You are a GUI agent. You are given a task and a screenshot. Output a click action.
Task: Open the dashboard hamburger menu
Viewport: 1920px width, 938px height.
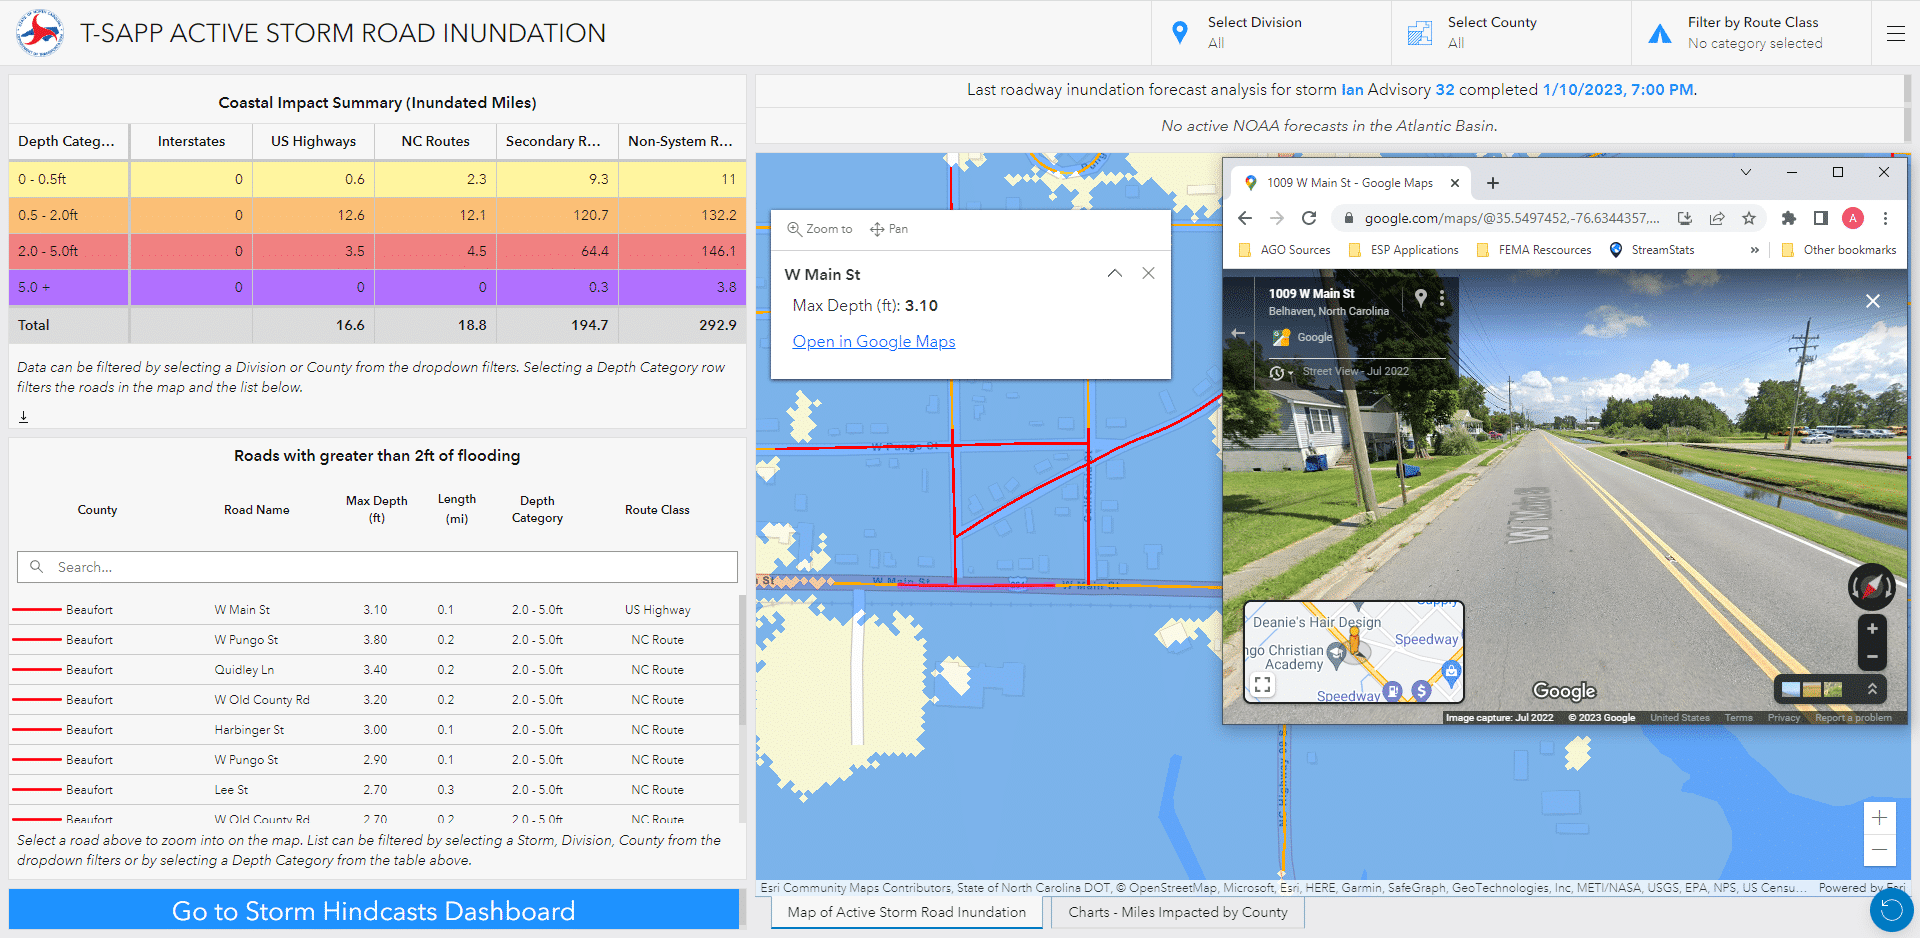[x=1896, y=33]
